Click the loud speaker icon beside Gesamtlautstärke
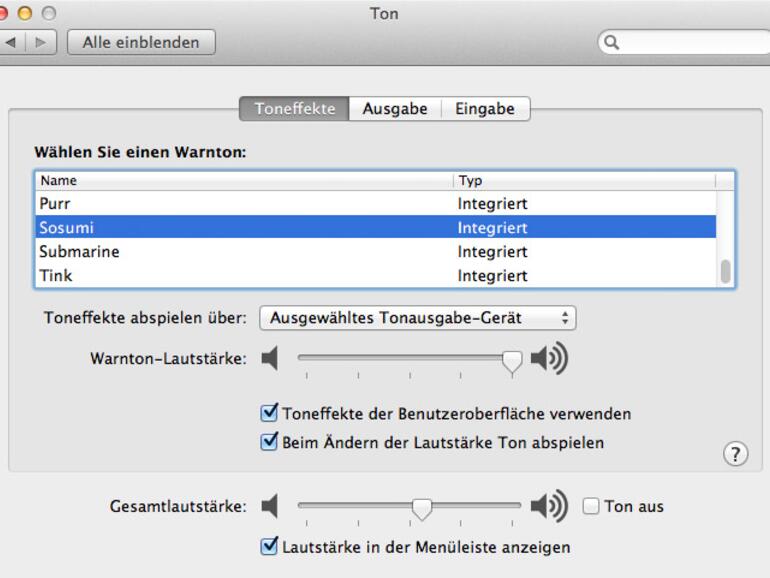770x578 pixels. point(549,506)
